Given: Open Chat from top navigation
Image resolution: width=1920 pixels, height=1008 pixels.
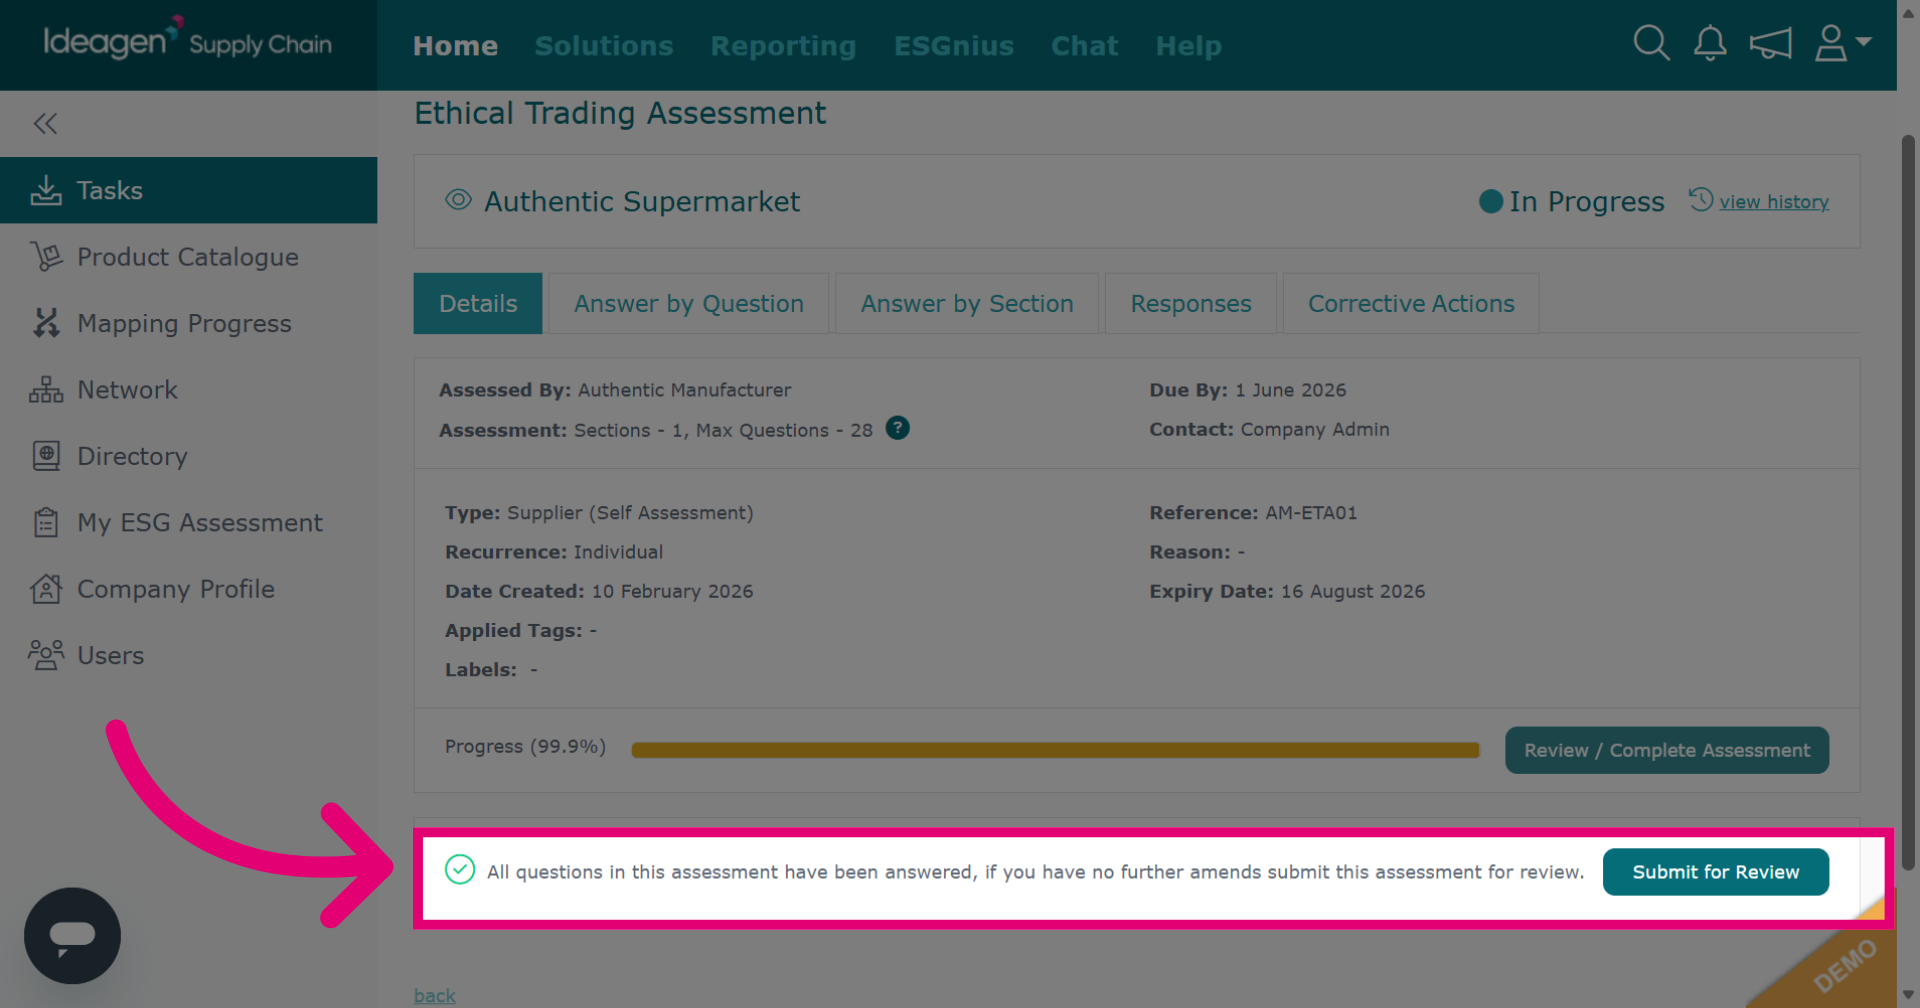Looking at the screenshot, I should [1084, 46].
